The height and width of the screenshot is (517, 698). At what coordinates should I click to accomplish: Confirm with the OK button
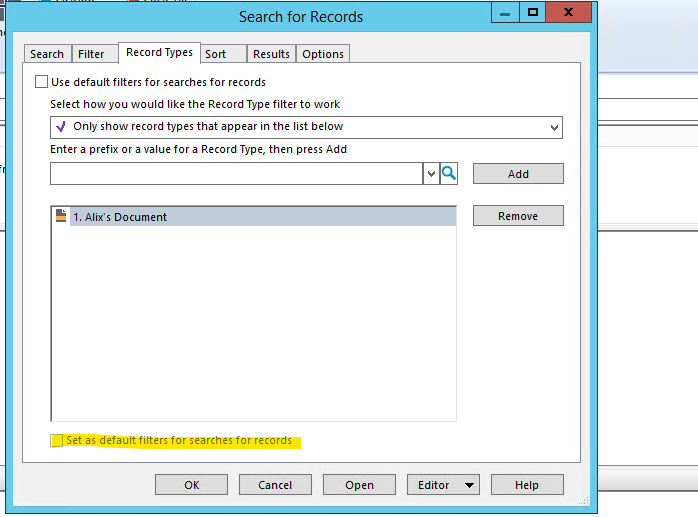point(191,485)
